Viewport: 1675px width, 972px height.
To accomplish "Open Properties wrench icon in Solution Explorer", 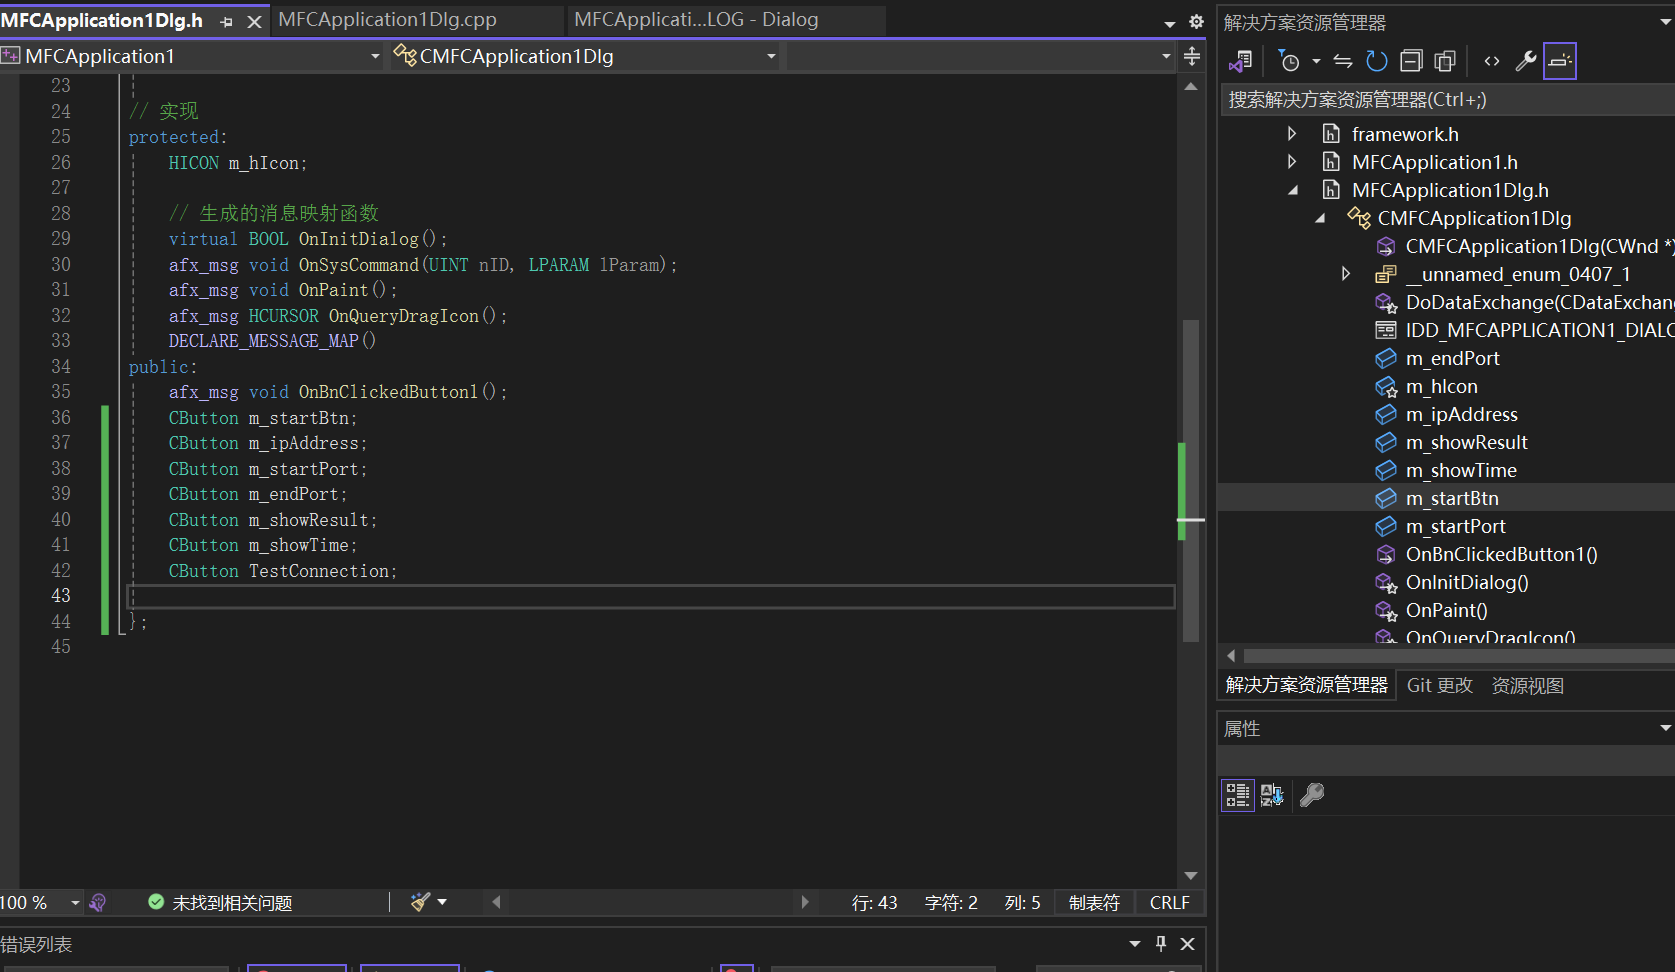I will point(1526,62).
